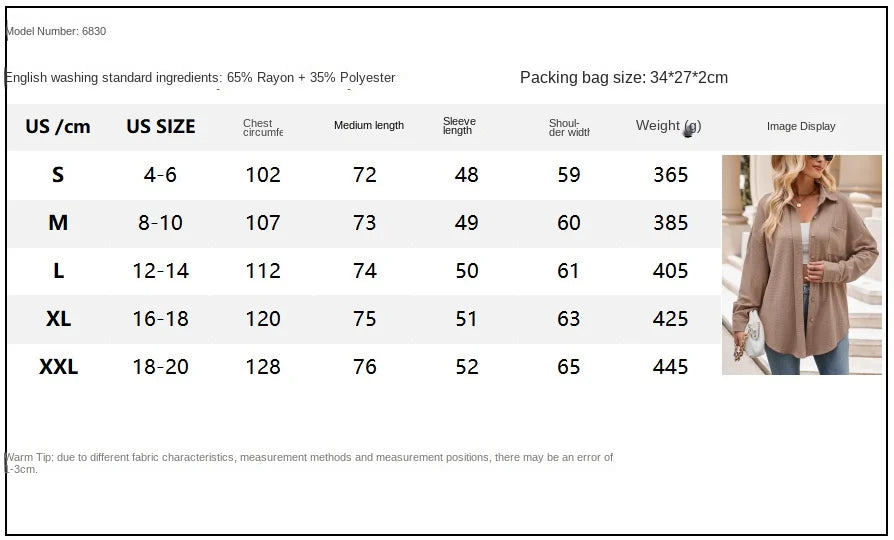This screenshot has width=894, height=540.
Task: Select the S size row label
Action: point(58,175)
